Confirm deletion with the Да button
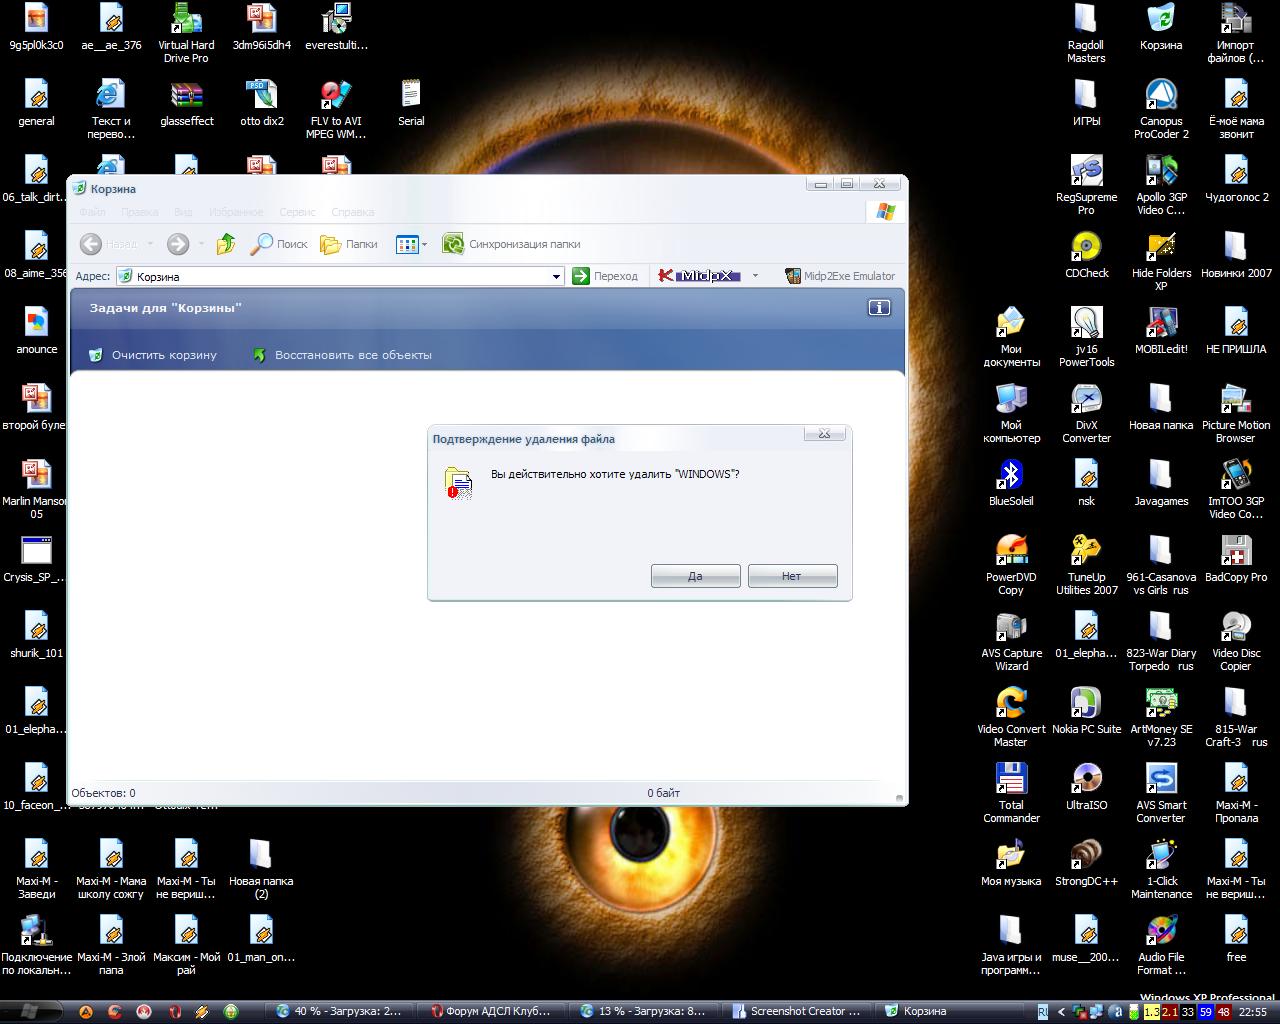The width and height of the screenshot is (1280, 1024). click(695, 576)
